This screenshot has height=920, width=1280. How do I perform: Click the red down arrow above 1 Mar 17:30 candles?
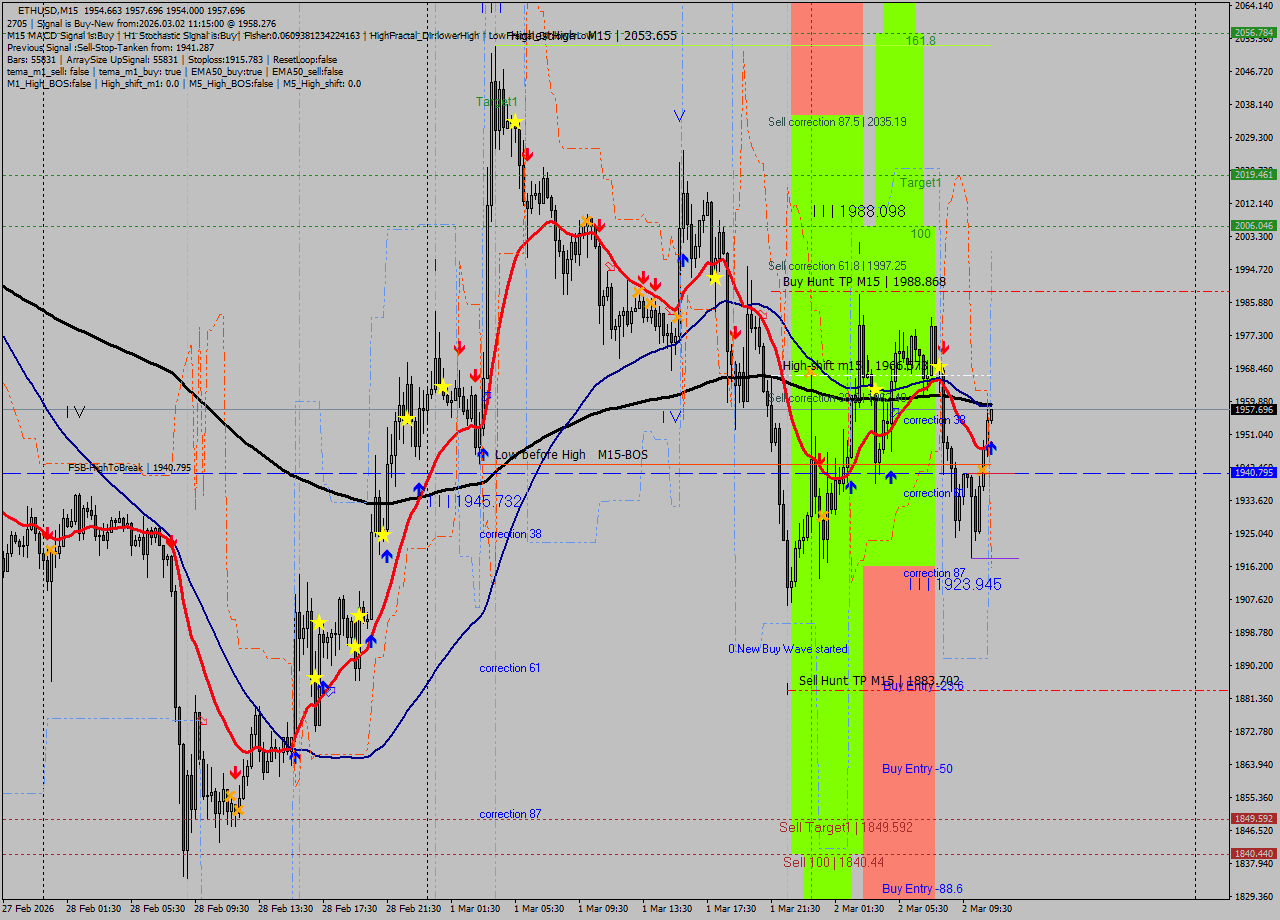tap(735, 333)
